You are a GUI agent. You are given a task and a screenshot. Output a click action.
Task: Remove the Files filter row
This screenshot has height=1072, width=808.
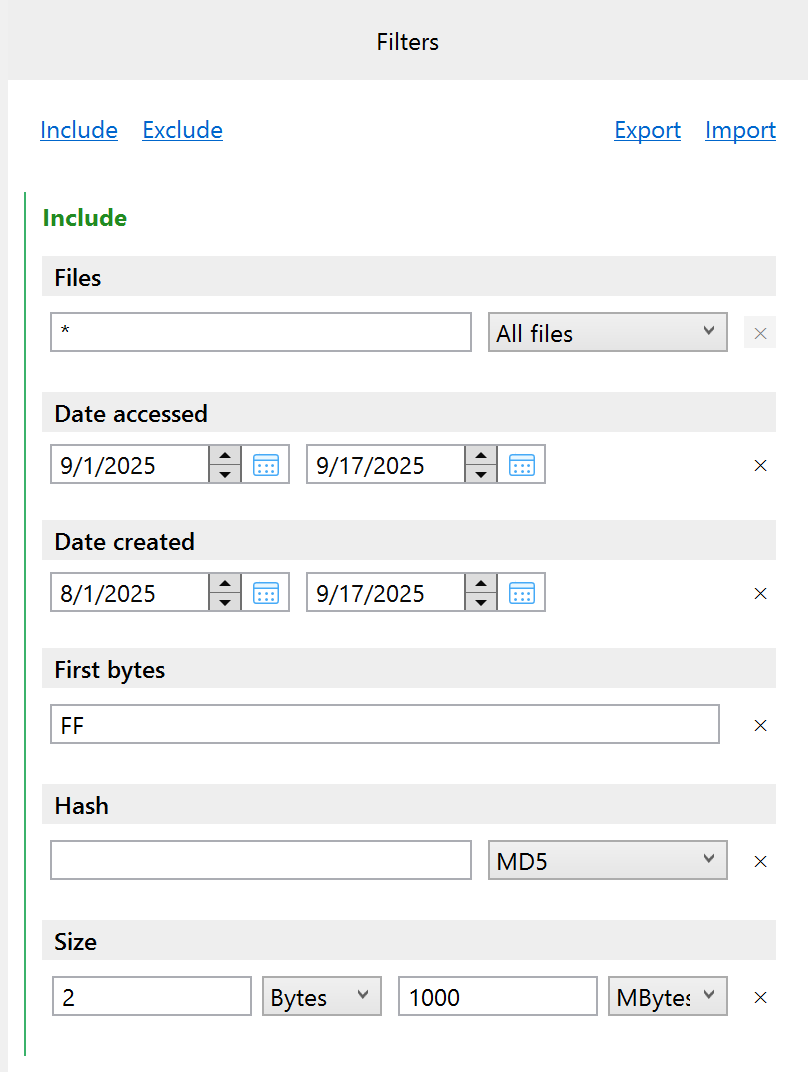[759, 332]
